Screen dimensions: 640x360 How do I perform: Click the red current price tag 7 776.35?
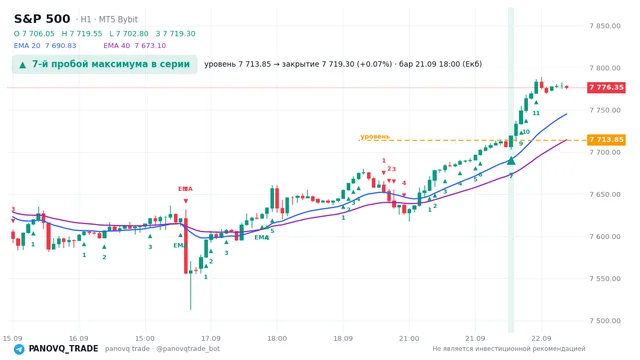point(606,87)
